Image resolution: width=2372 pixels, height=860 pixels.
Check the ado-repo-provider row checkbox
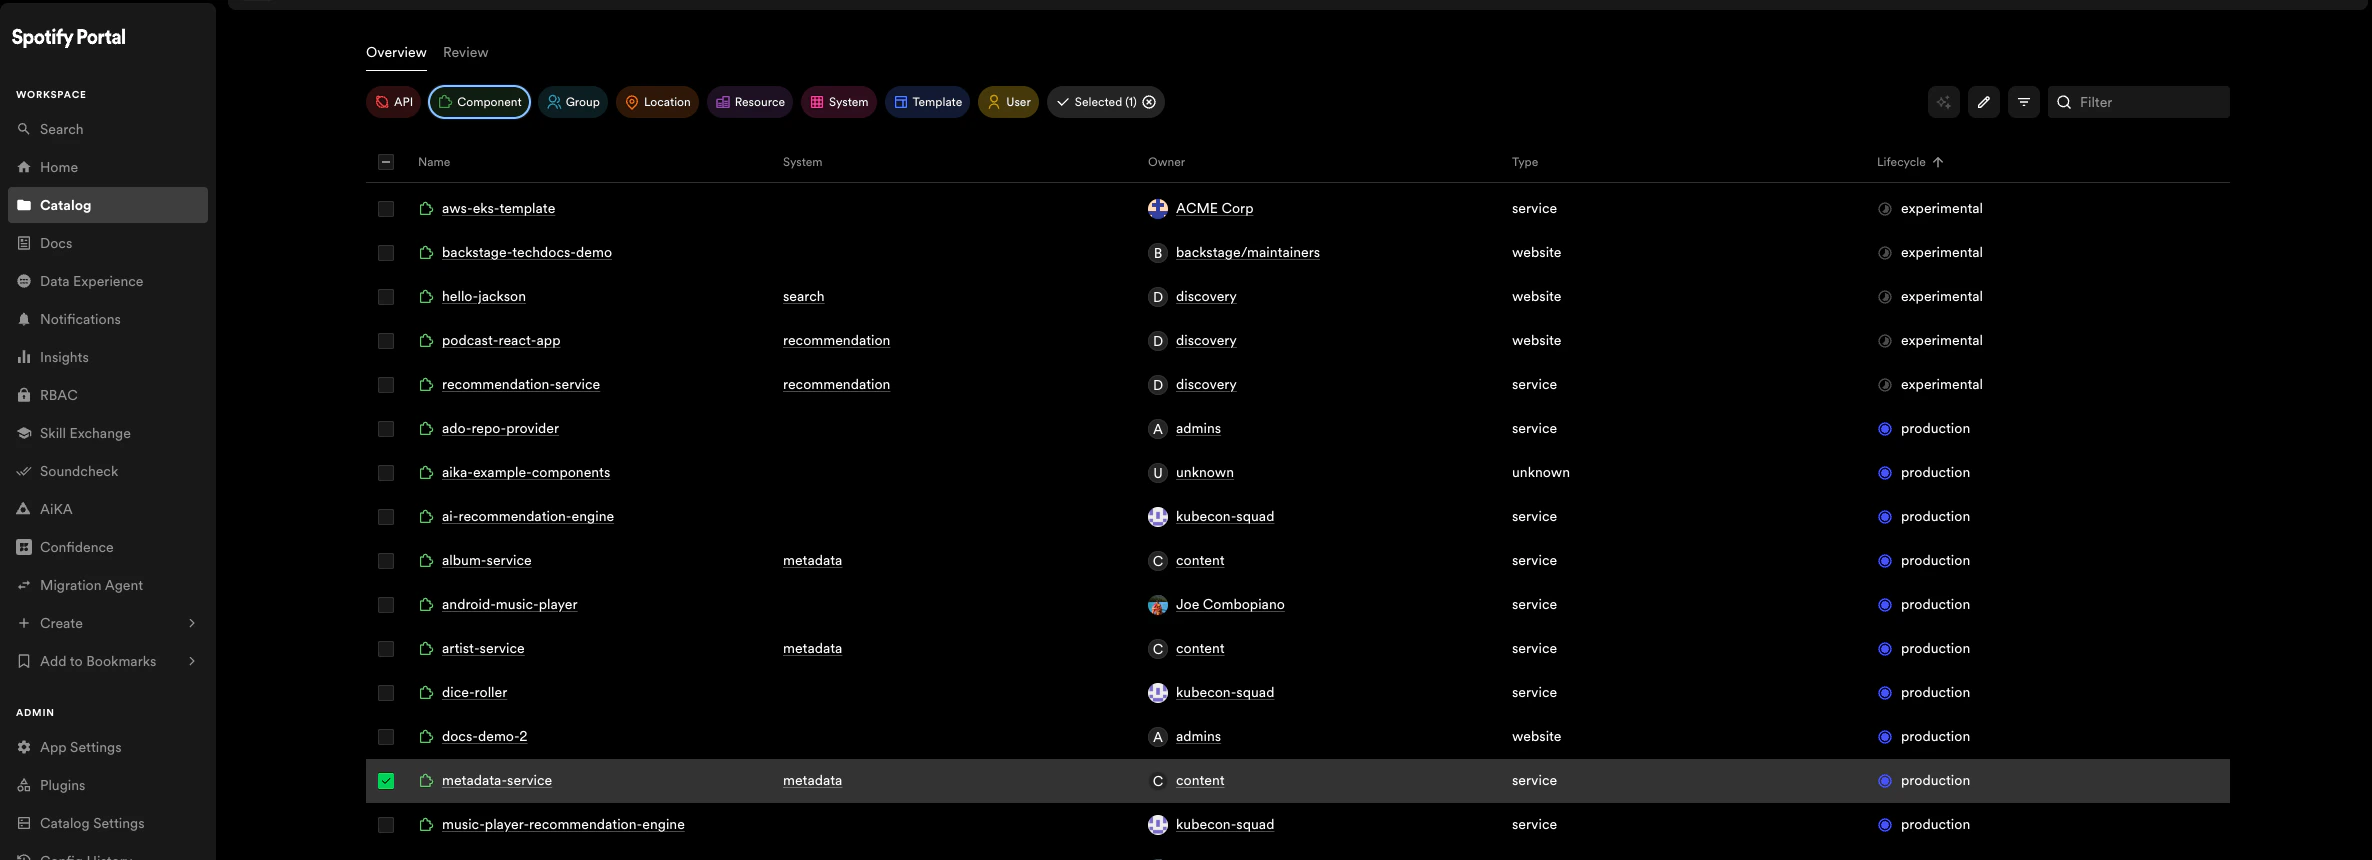[x=386, y=428]
